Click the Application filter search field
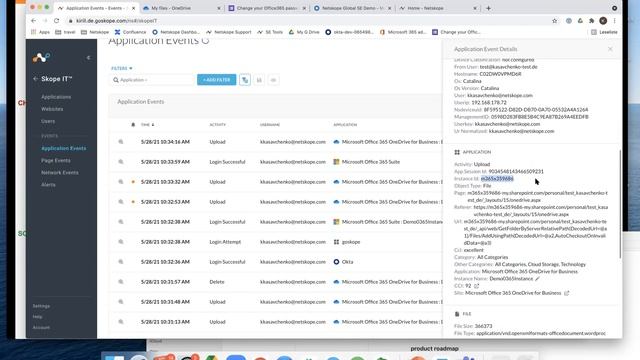640x360 pixels. [x=152, y=80]
